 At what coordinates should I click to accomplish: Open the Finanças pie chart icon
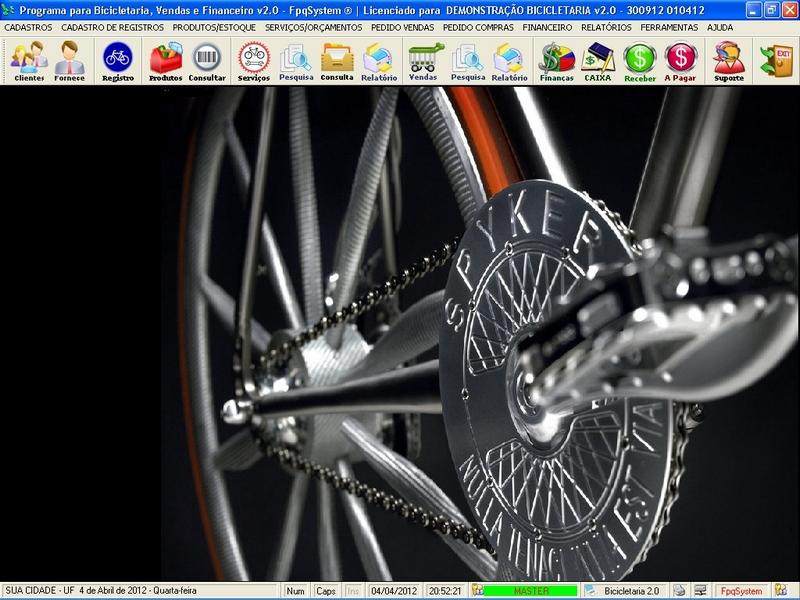pyautogui.click(x=557, y=61)
